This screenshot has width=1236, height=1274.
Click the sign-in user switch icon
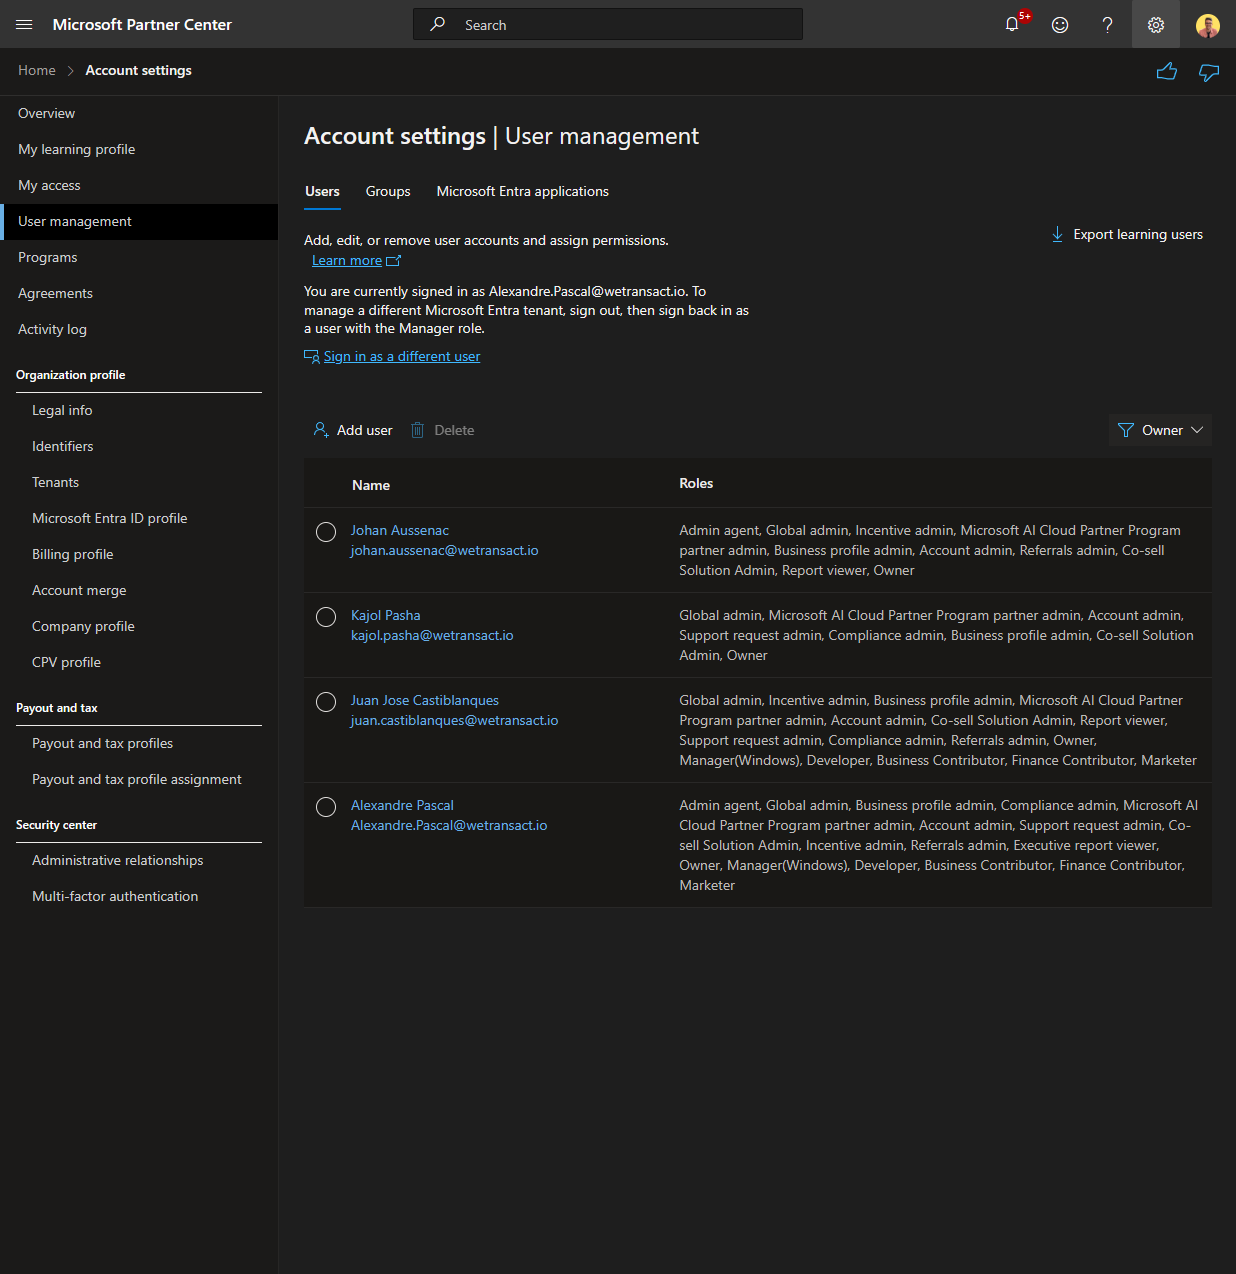(312, 356)
